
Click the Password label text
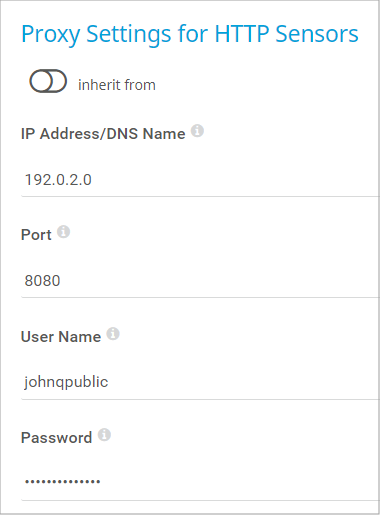pyautogui.click(x=56, y=438)
